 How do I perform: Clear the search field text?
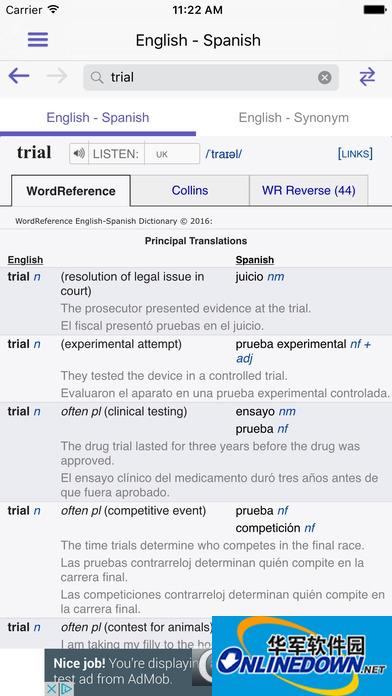325,78
